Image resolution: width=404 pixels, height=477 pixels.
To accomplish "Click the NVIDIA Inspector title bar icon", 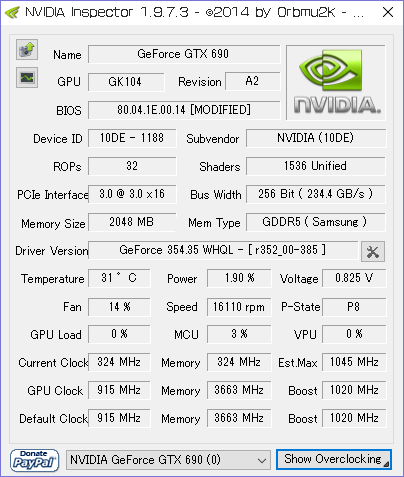I will 12,13.
